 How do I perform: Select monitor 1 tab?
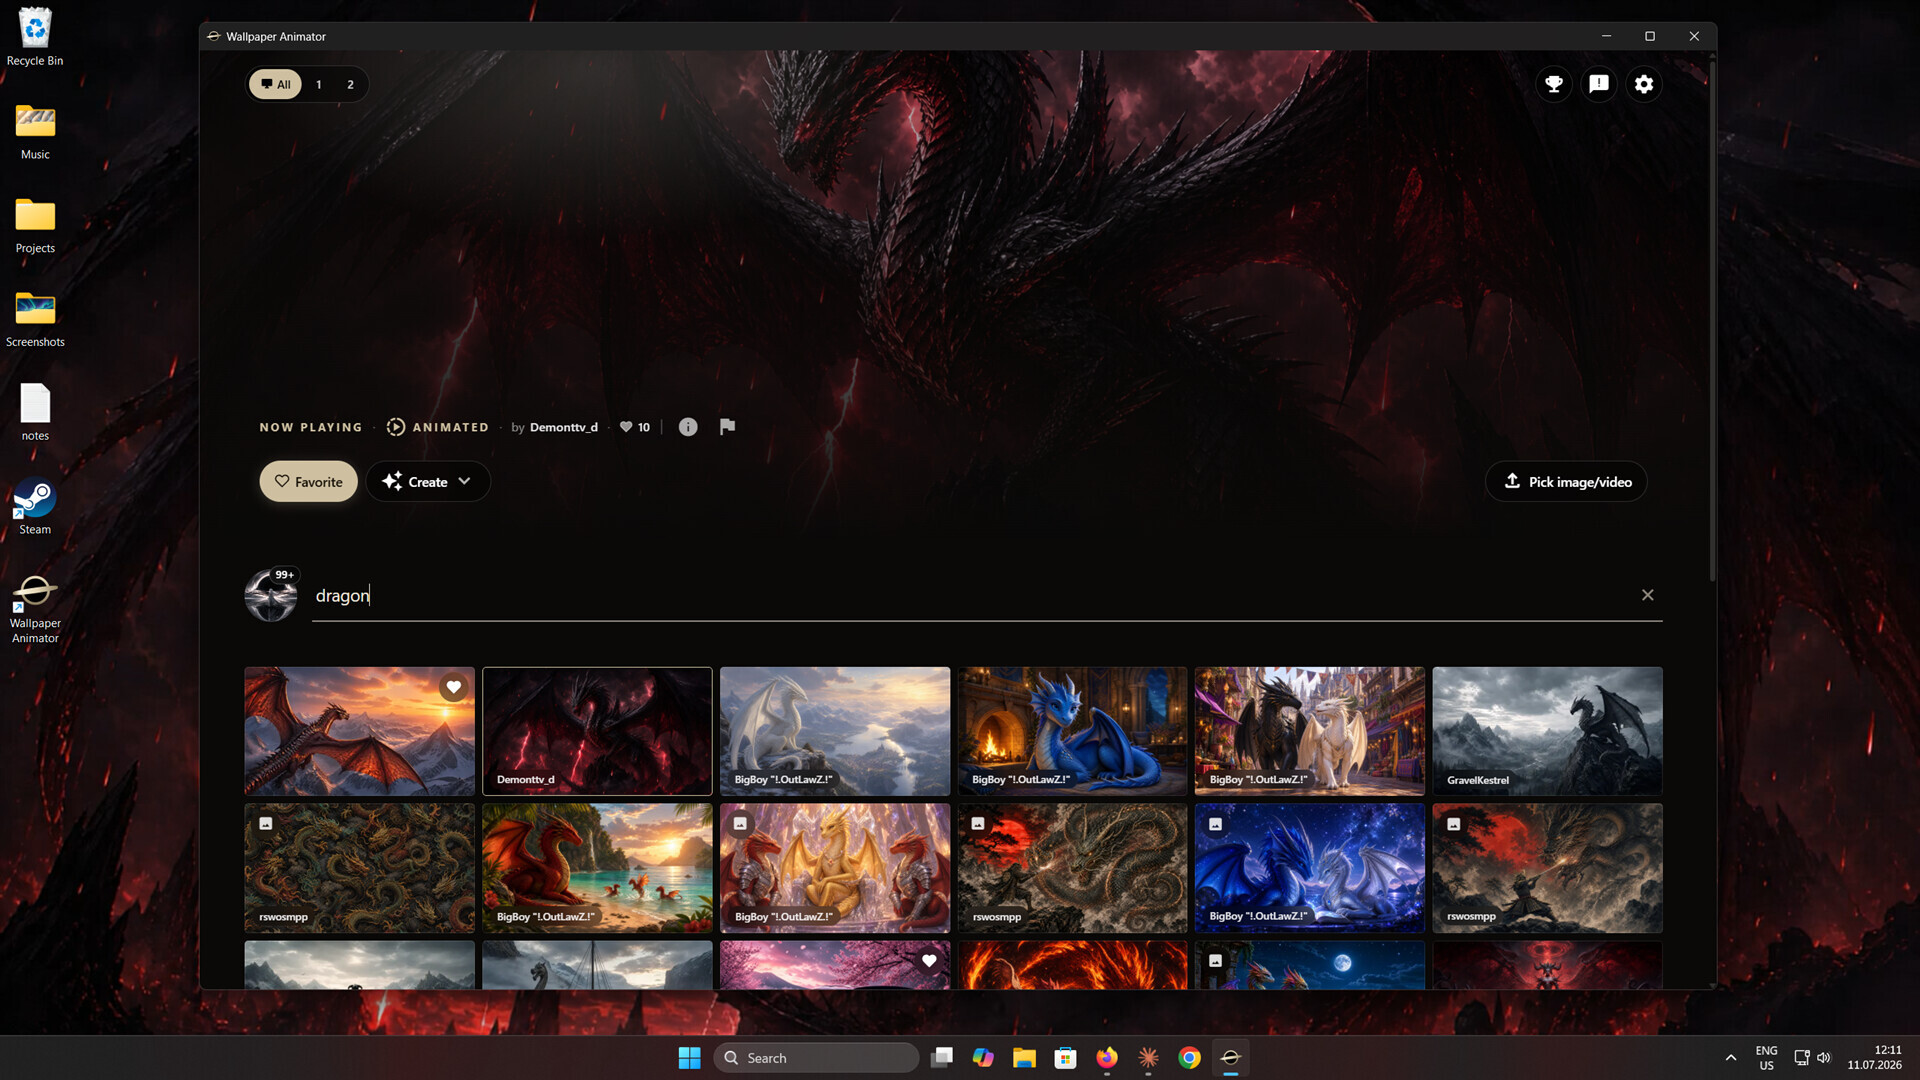tap(319, 84)
